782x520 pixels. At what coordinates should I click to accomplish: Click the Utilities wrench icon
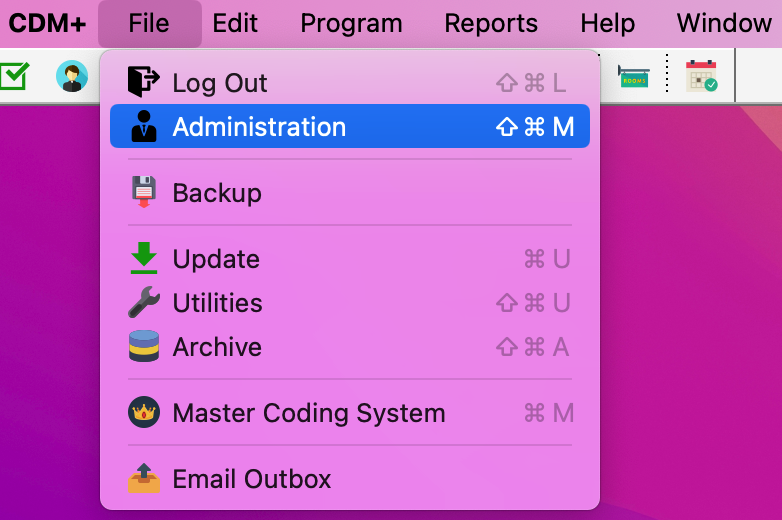(144, 302)
